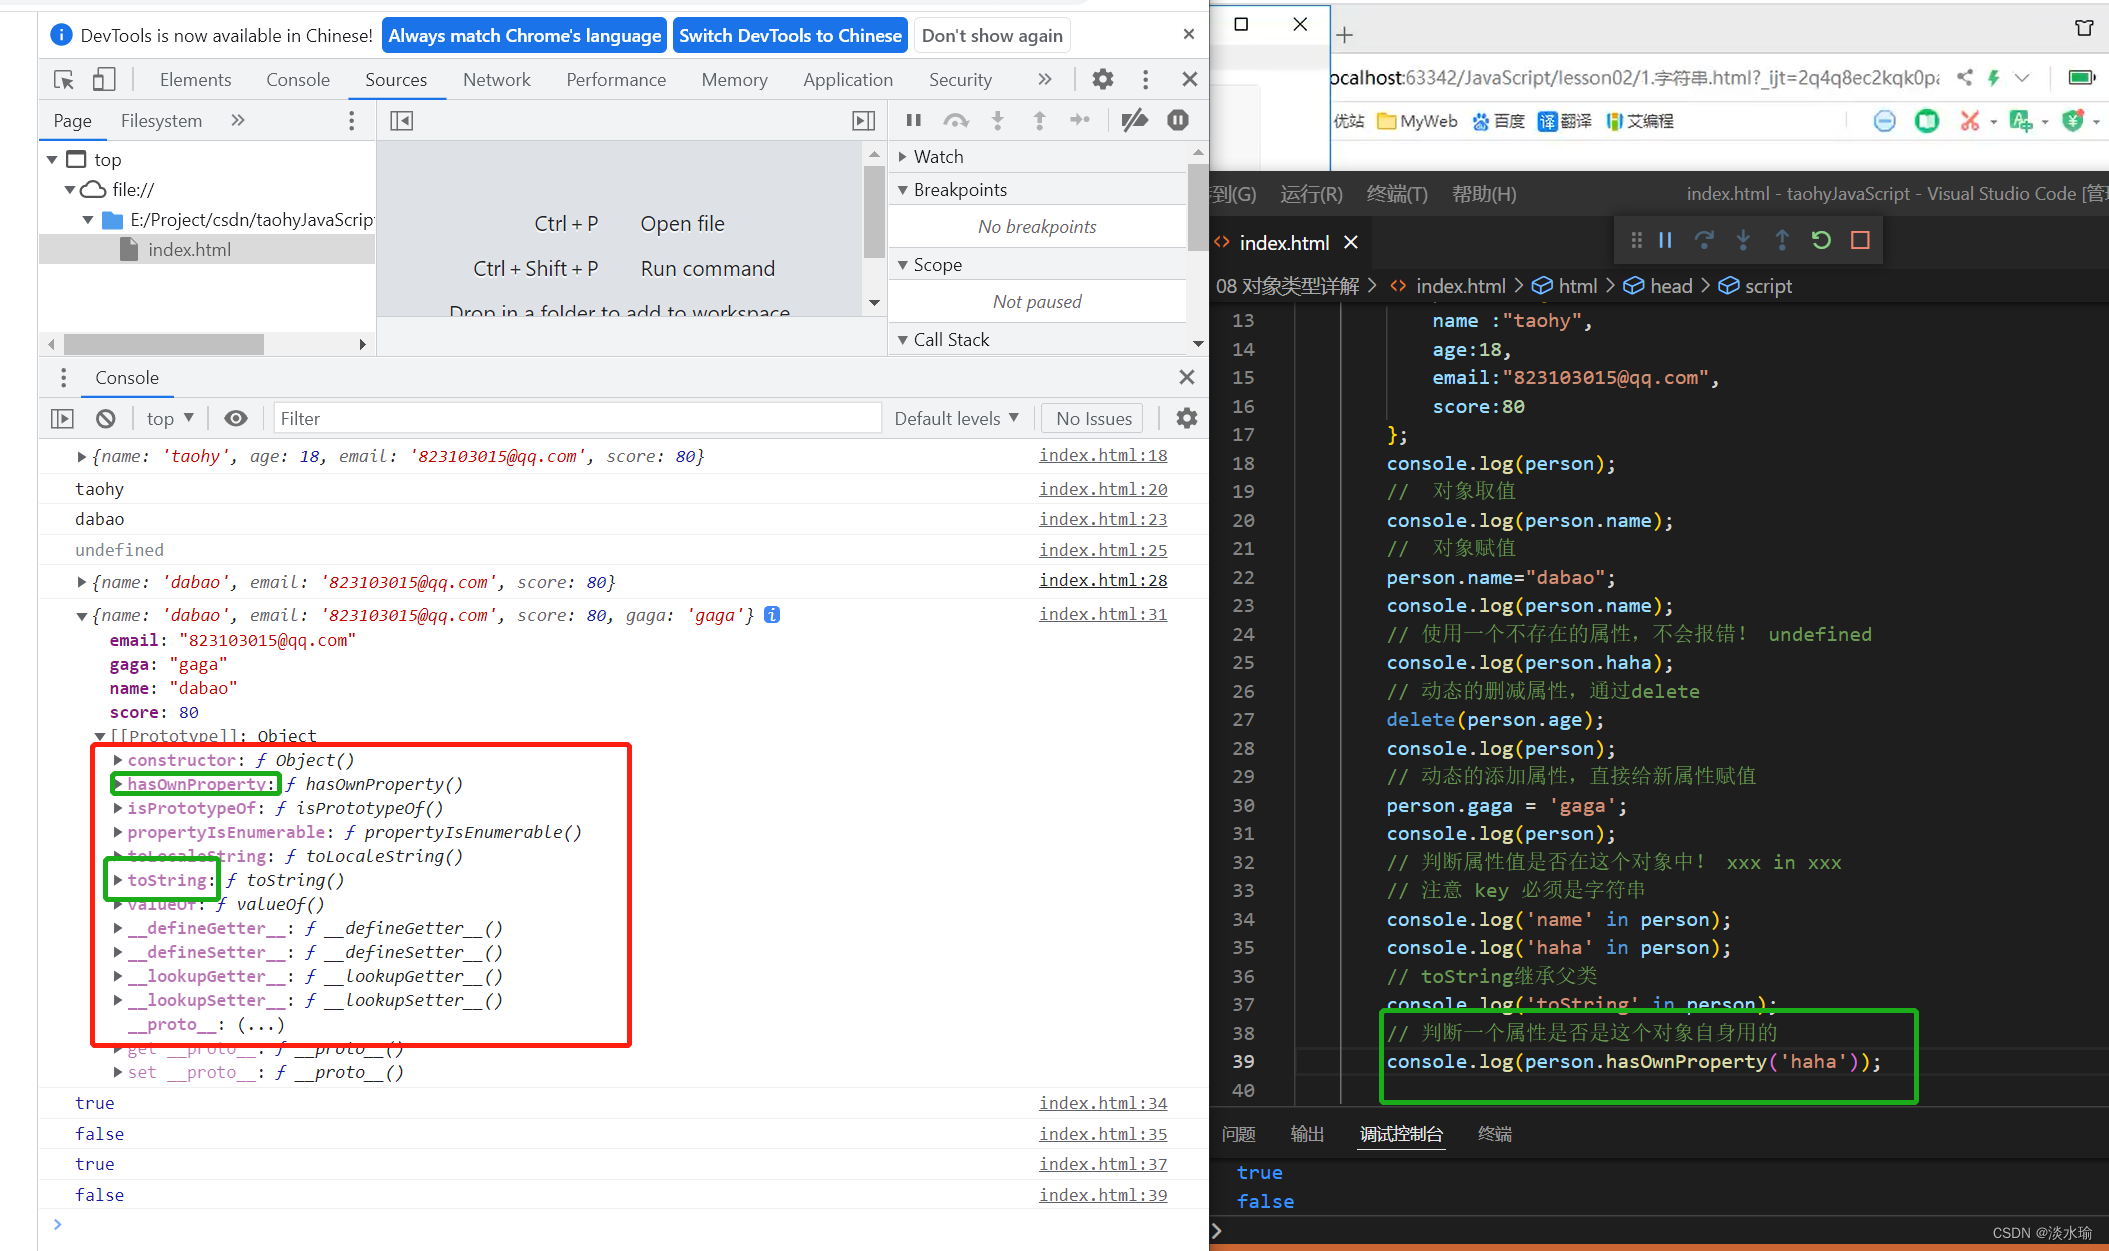This screenshot has height=1251, width=2109.
Task: Toggle deactivate breakpoints icon
Action: (x=1134, y=120)
